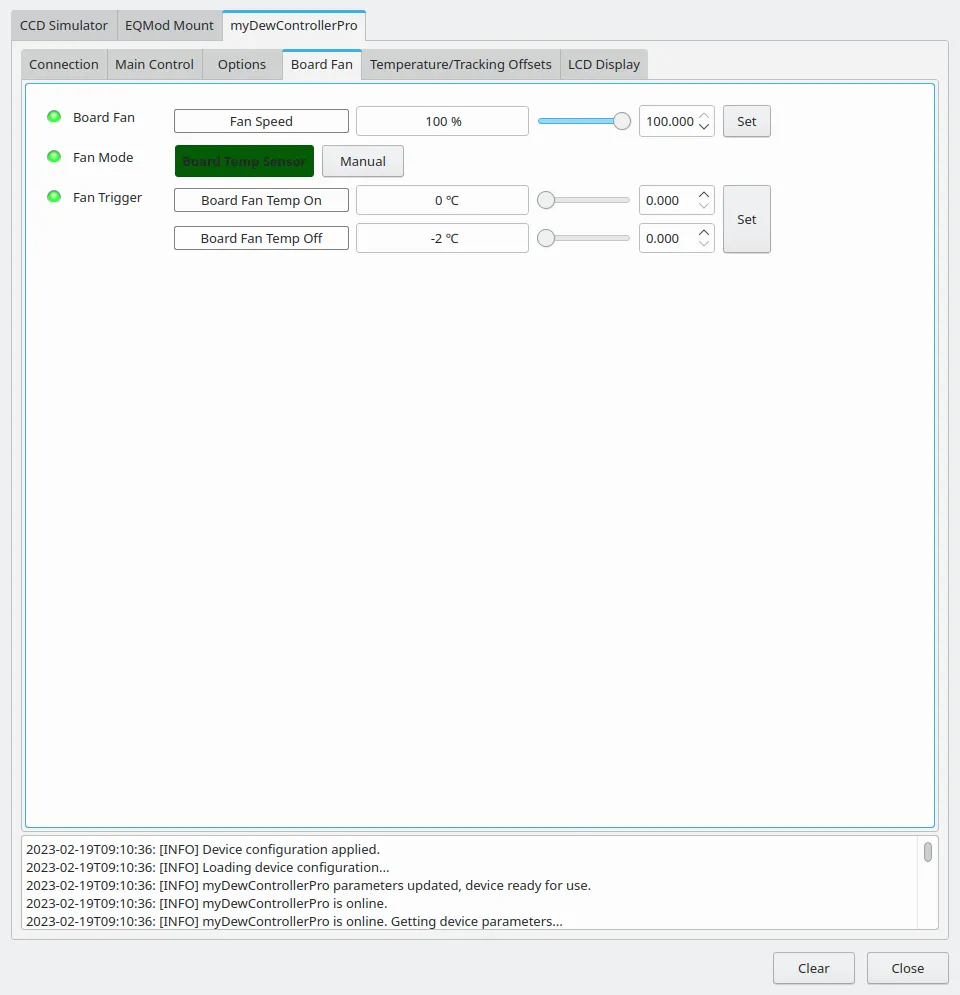Screen dimensions: 960x995
Task: Switch fan mode to Manual
Action: coord(363,161)
